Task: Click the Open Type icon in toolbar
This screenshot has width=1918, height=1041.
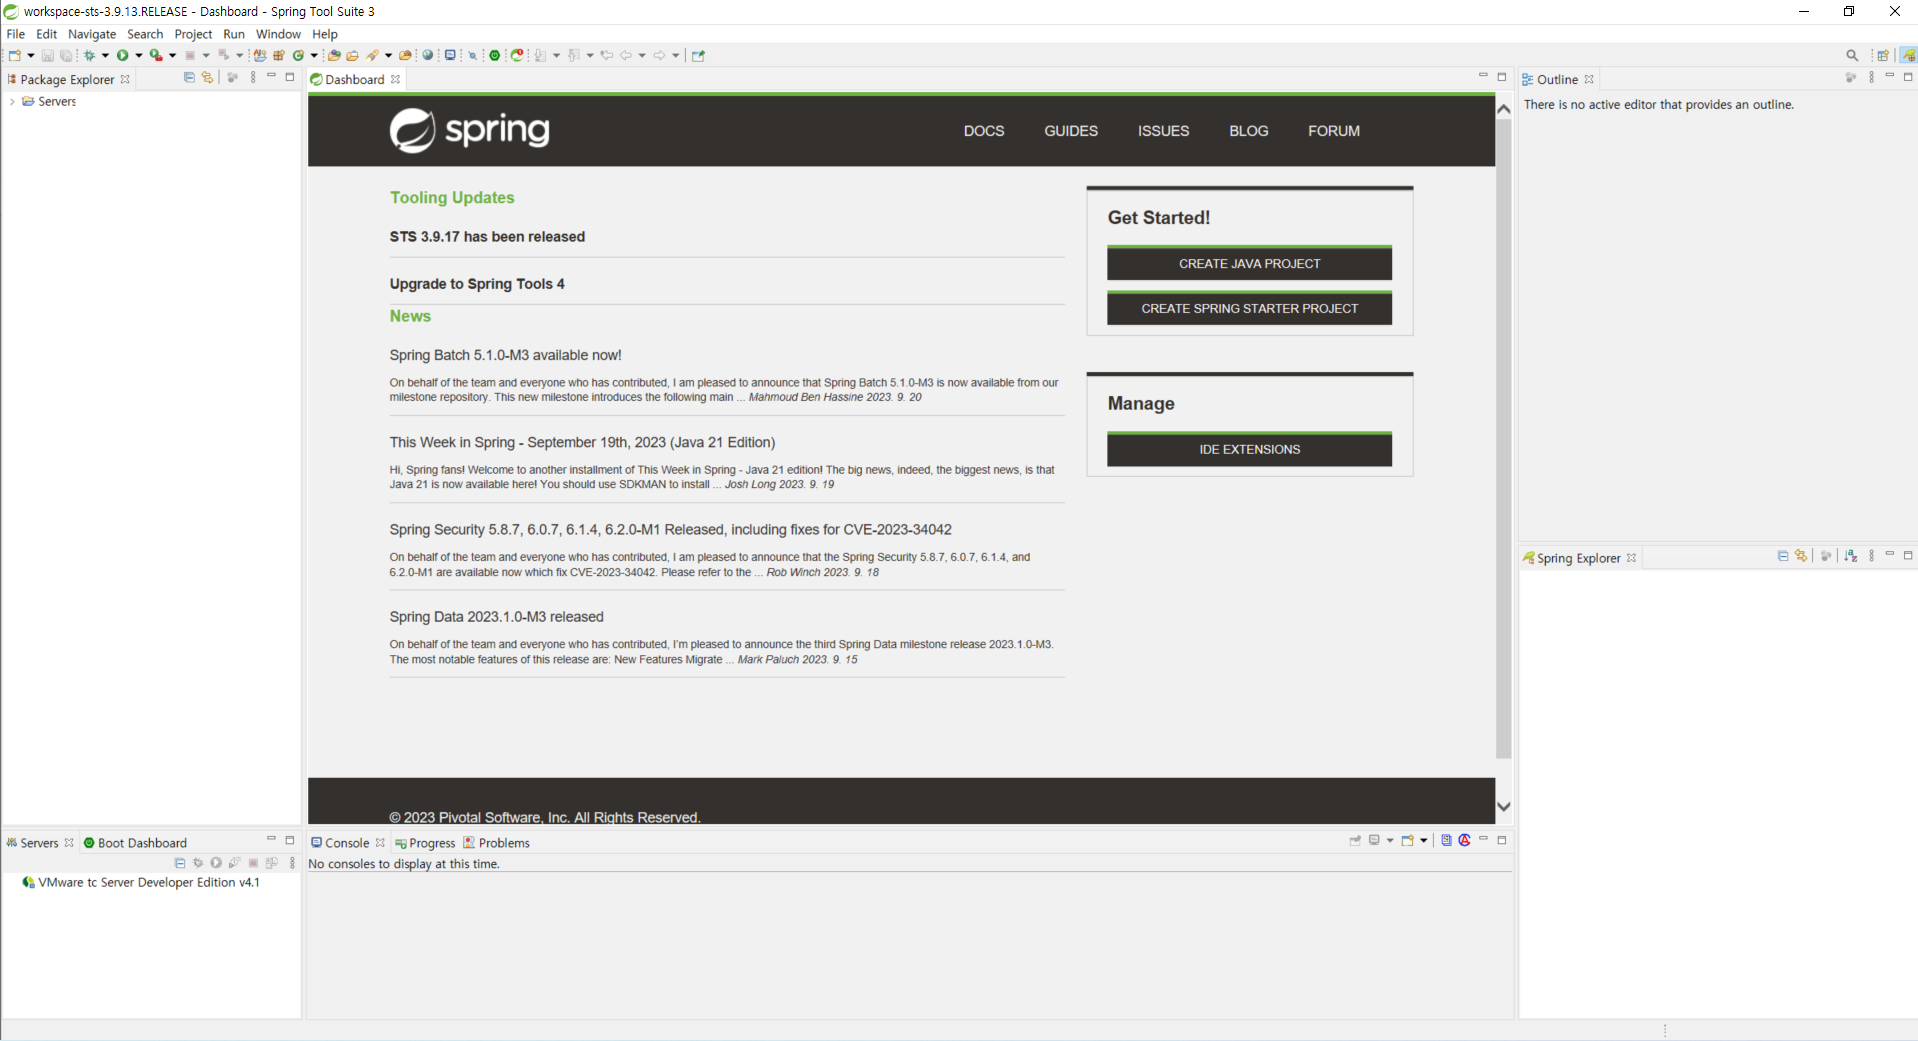Action: click(333, 55)
